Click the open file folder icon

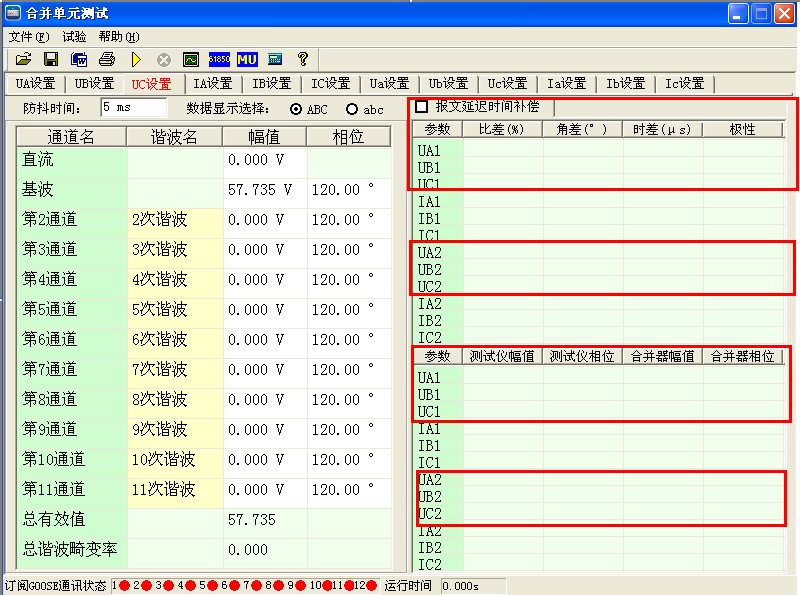pyautogui.click(x=23, y=60)
